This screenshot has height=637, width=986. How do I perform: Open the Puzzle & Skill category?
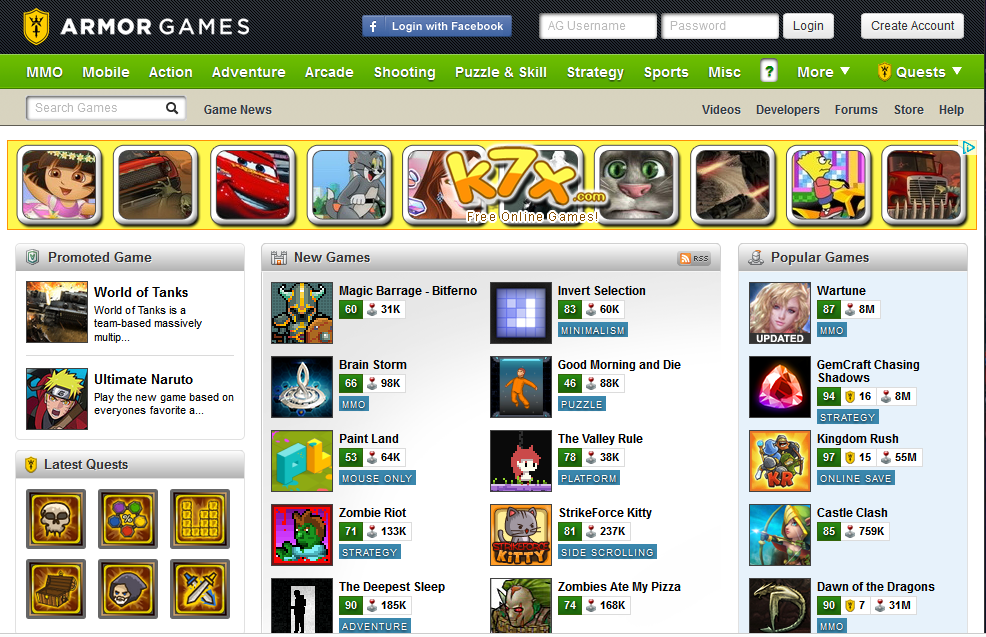coord(501,72)
